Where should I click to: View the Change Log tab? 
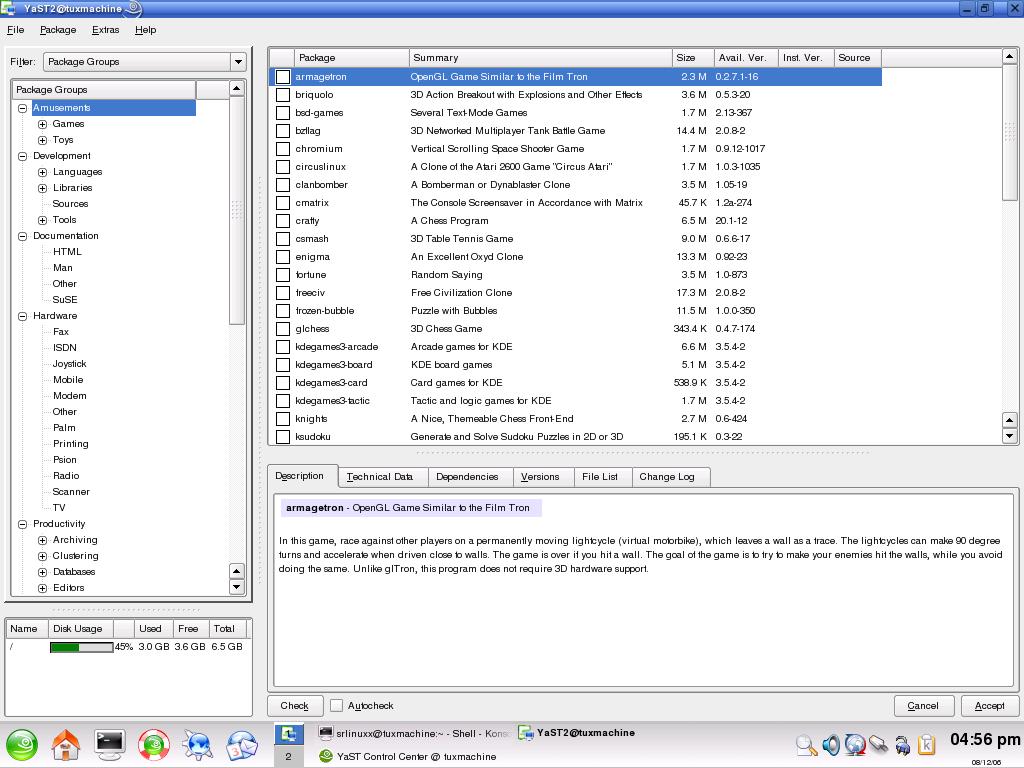point(671,477)
